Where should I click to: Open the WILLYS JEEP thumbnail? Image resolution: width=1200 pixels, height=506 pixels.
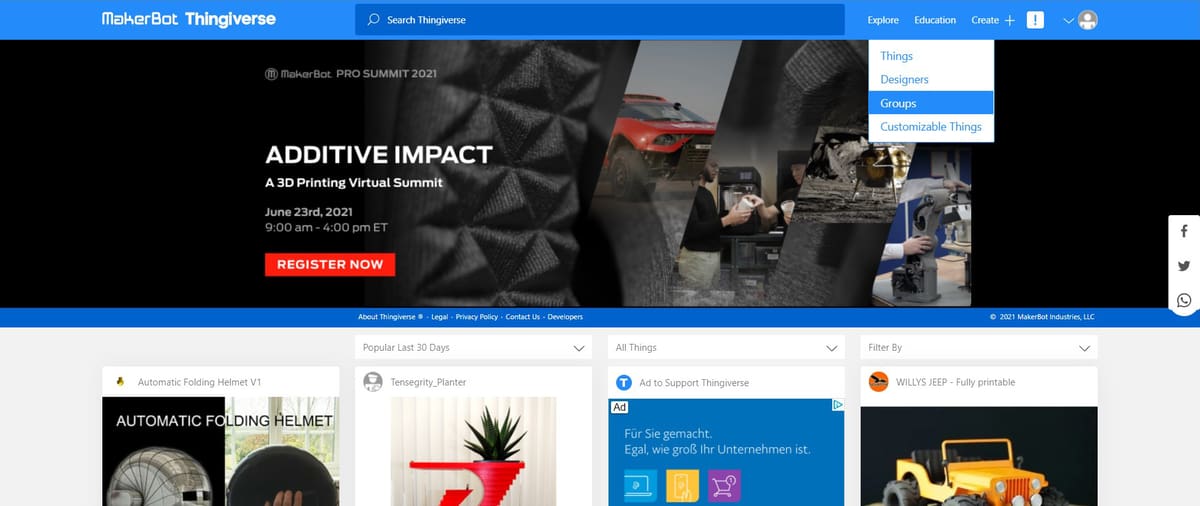979,455
